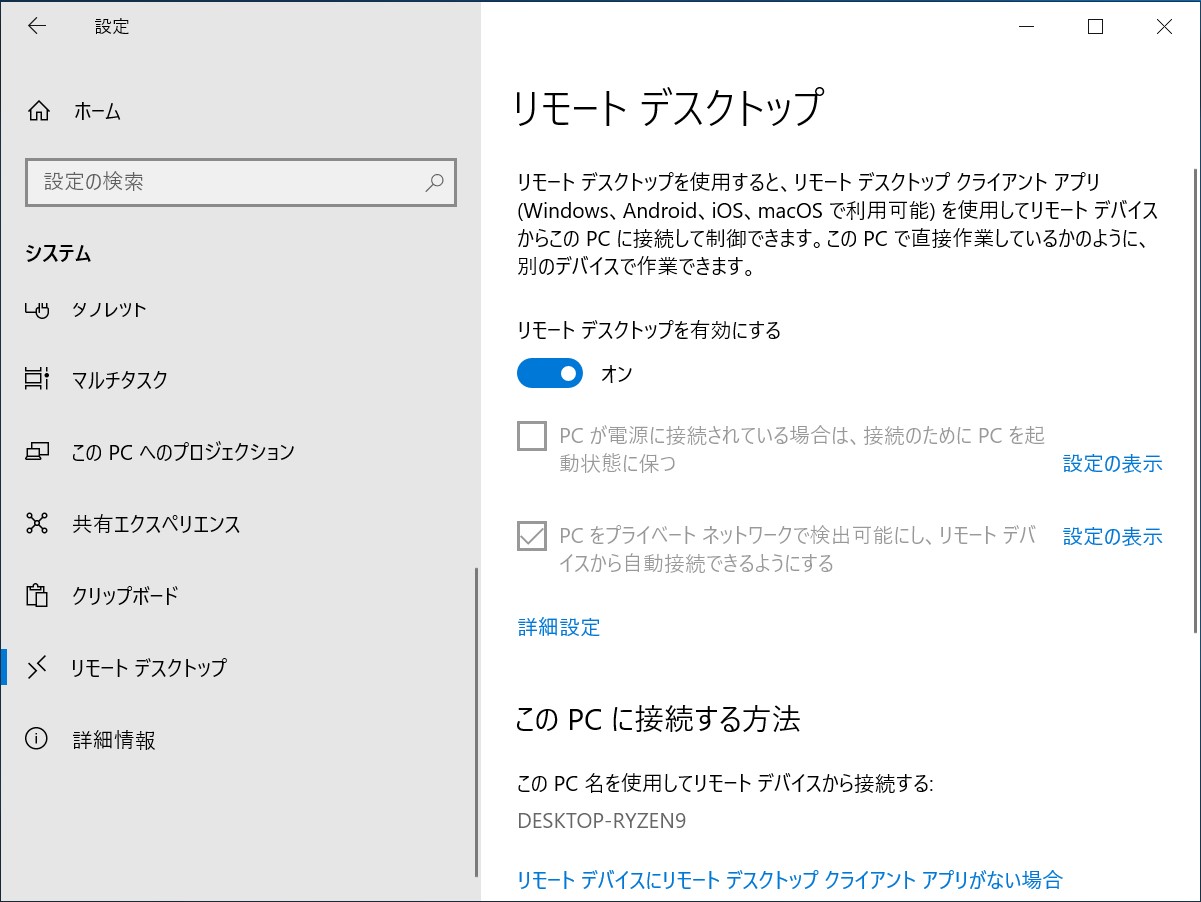
Task: Open マルチタスク settings from sidebar
Action: point(39,379)
